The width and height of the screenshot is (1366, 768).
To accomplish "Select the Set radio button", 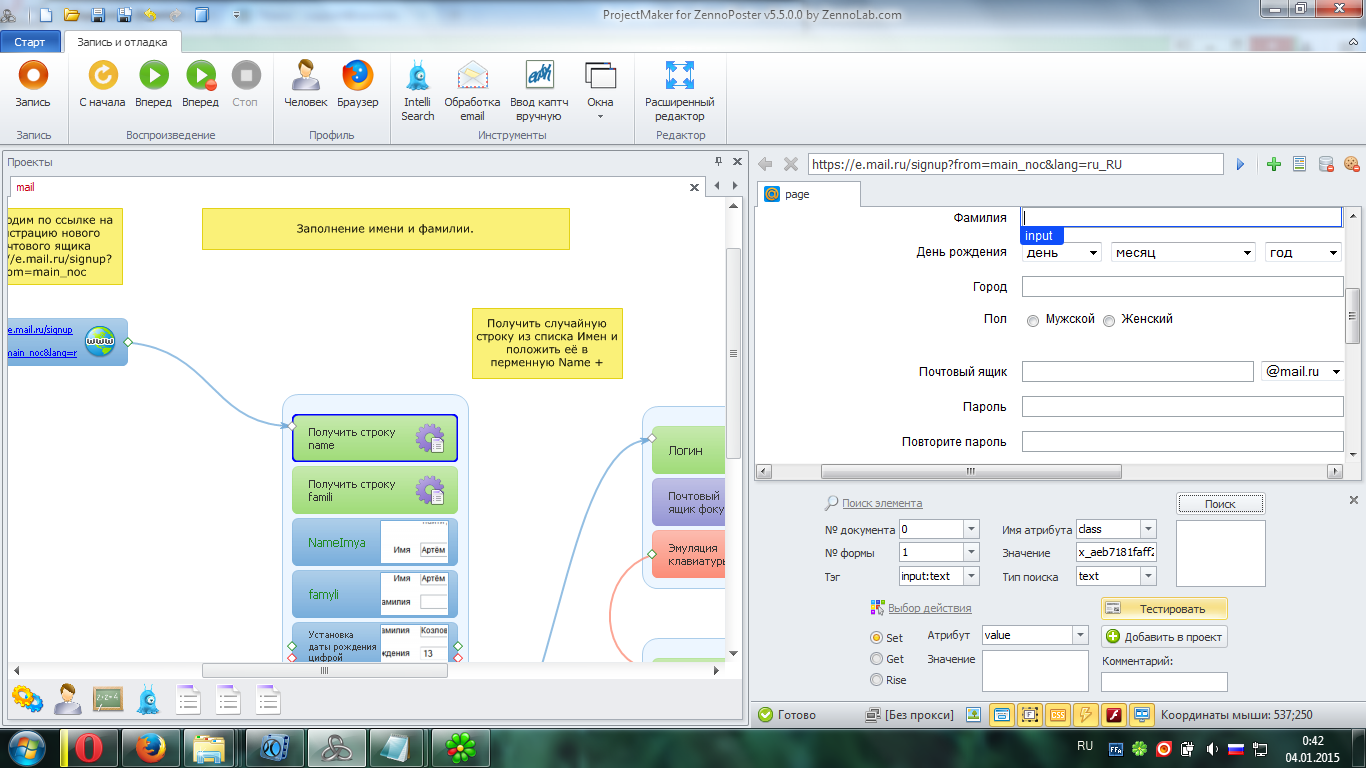I will point(877,638).
